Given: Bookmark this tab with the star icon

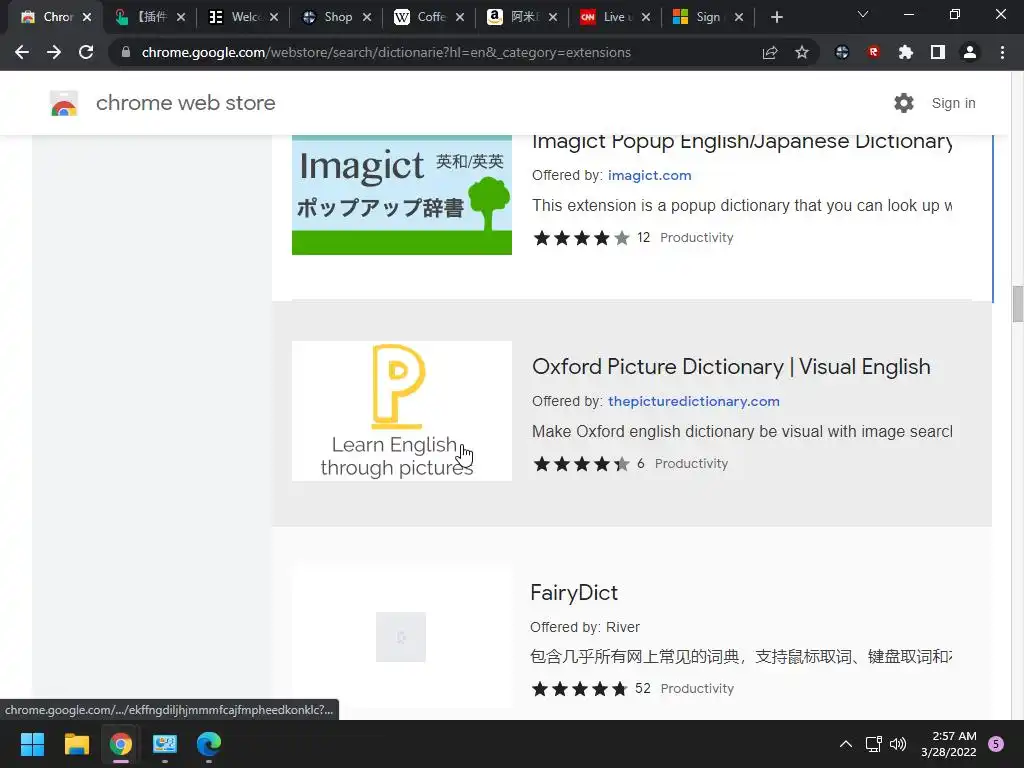Looking at the screenshot, I should (802, 52).
